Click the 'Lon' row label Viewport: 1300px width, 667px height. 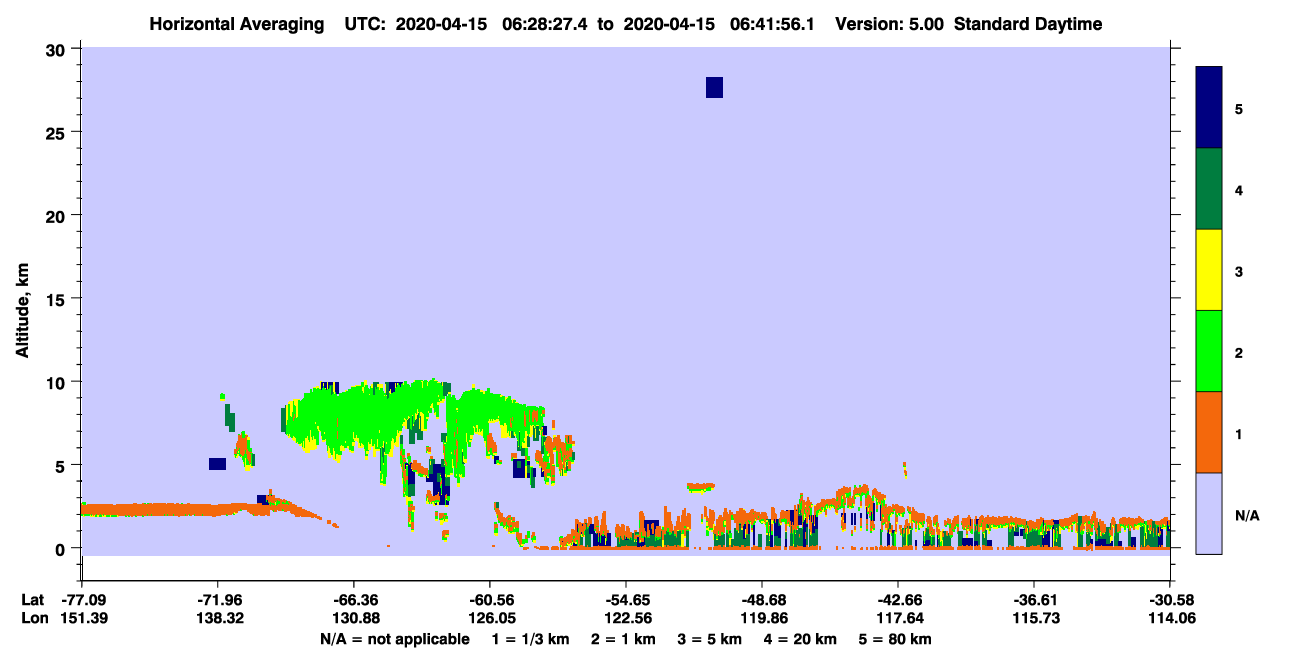click(34, 619)
